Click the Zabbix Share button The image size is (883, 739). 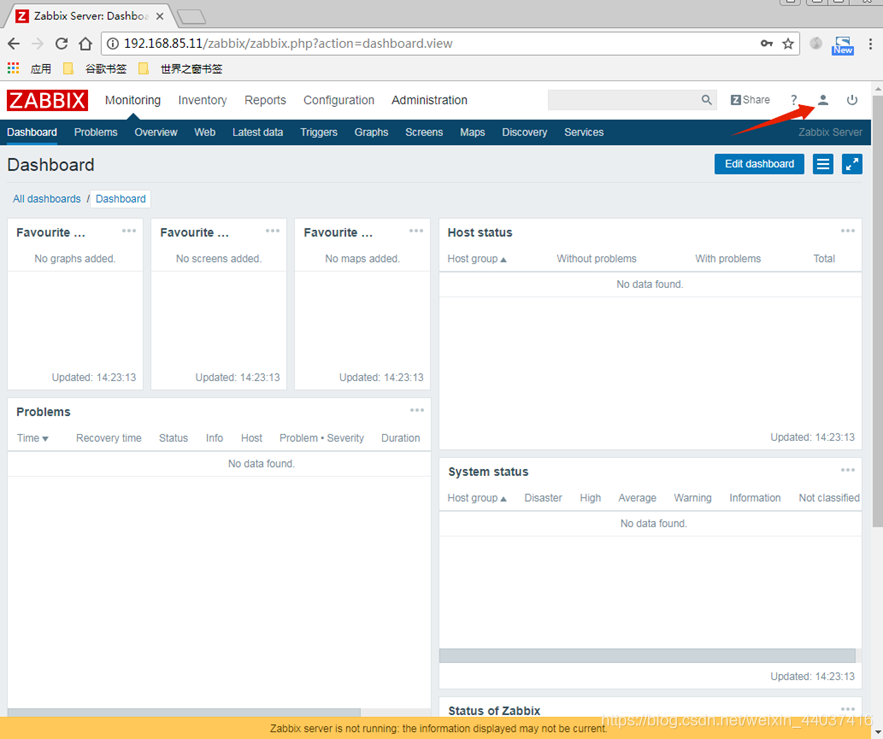(750, 100)
